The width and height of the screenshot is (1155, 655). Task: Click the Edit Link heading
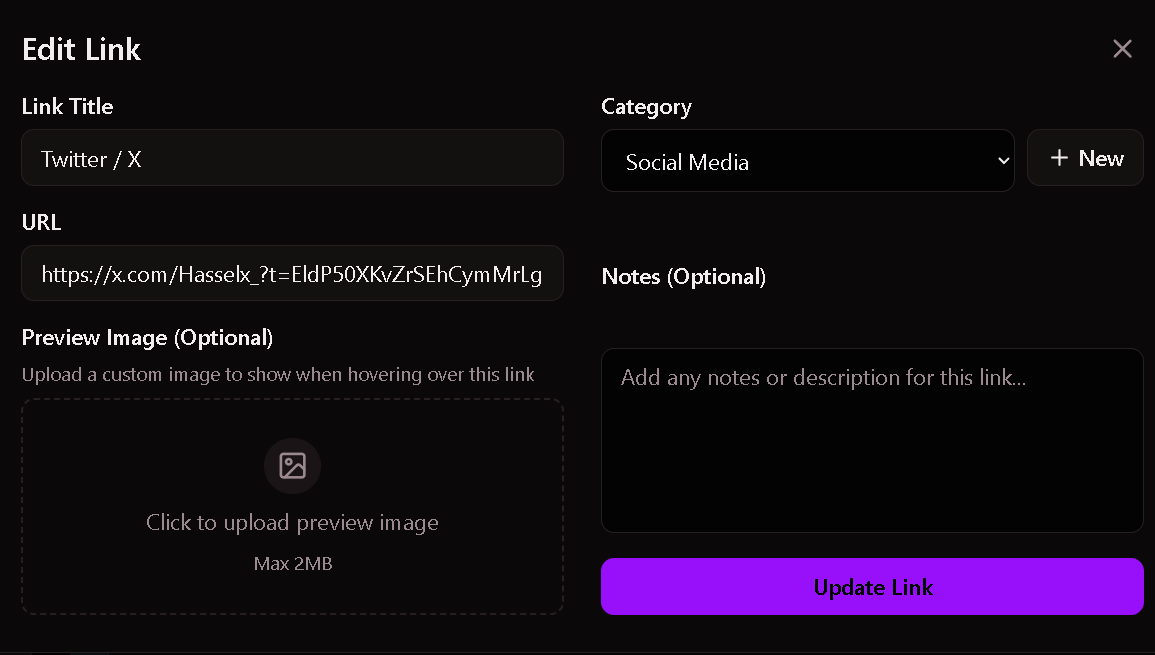point(81,49)
